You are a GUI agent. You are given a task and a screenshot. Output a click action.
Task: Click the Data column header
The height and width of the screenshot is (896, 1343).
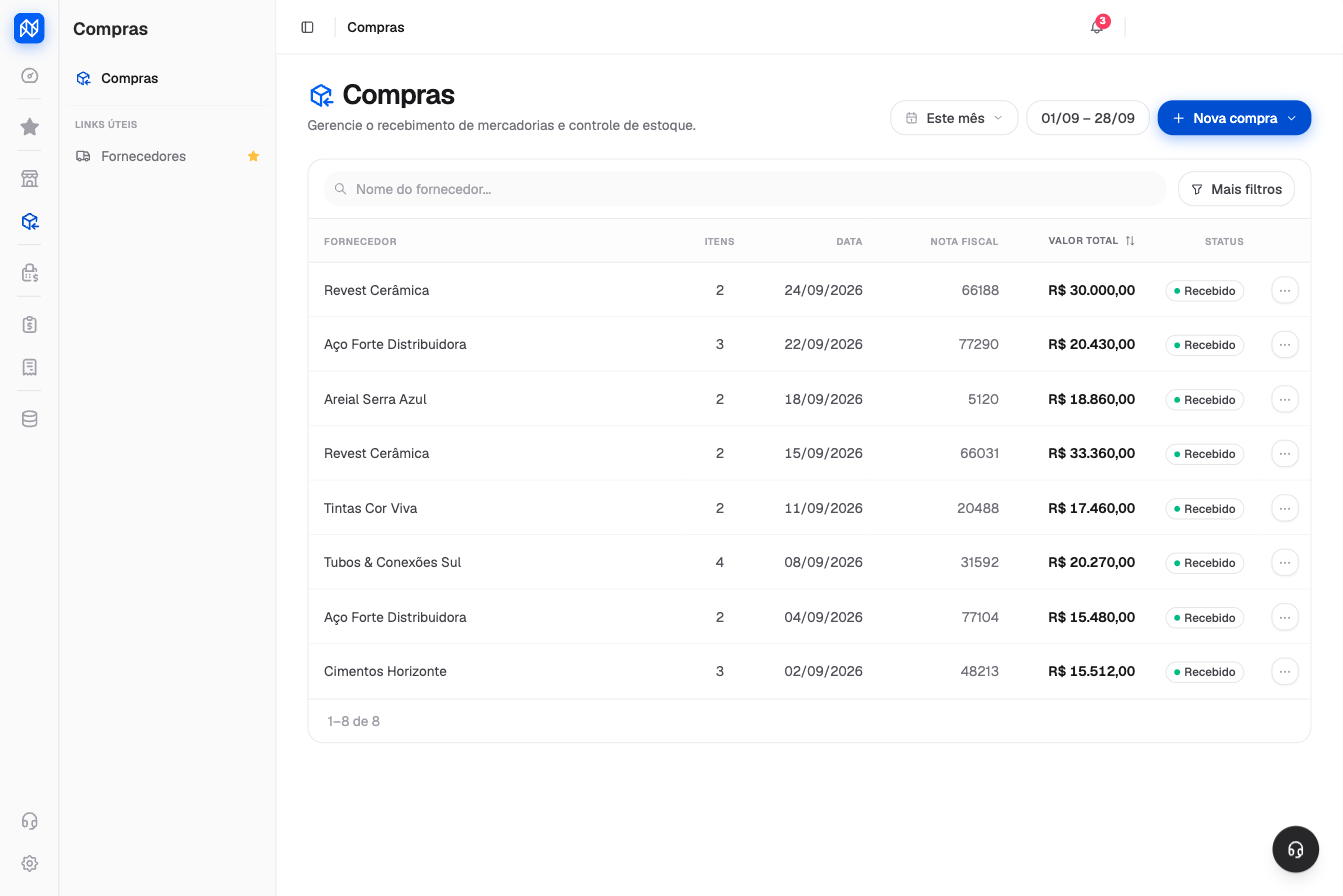tap(849, 242)
